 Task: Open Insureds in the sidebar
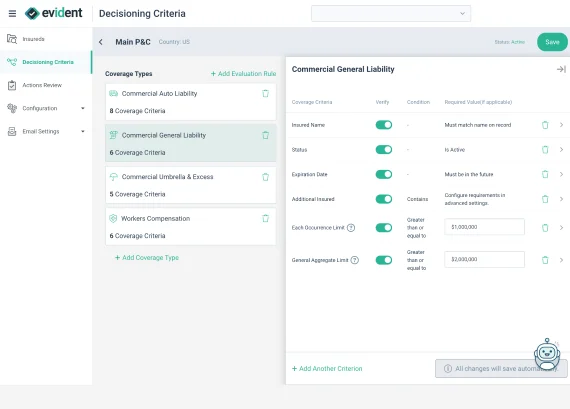pos(46,39)
